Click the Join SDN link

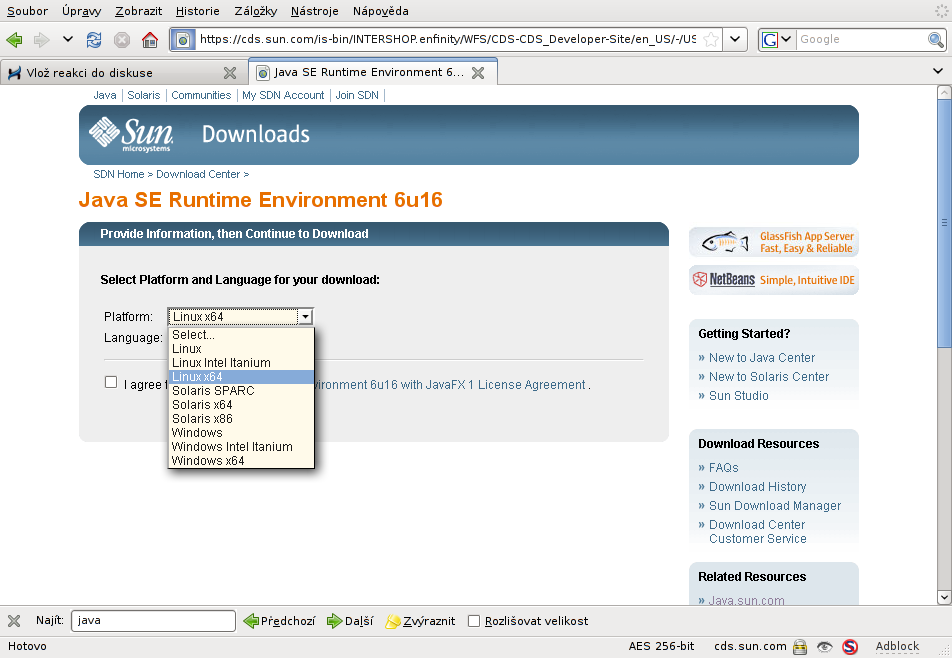357,95
